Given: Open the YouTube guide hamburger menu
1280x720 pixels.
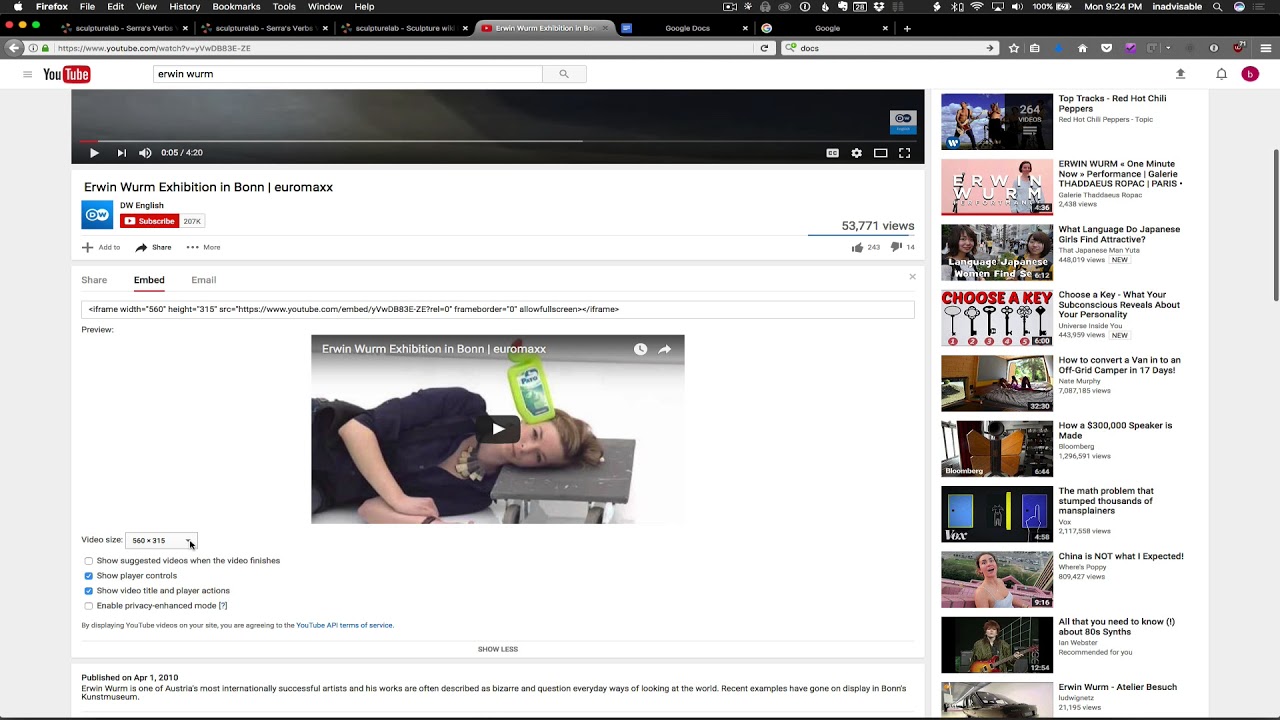Looking at the screenshot, I should coord(27,74).
